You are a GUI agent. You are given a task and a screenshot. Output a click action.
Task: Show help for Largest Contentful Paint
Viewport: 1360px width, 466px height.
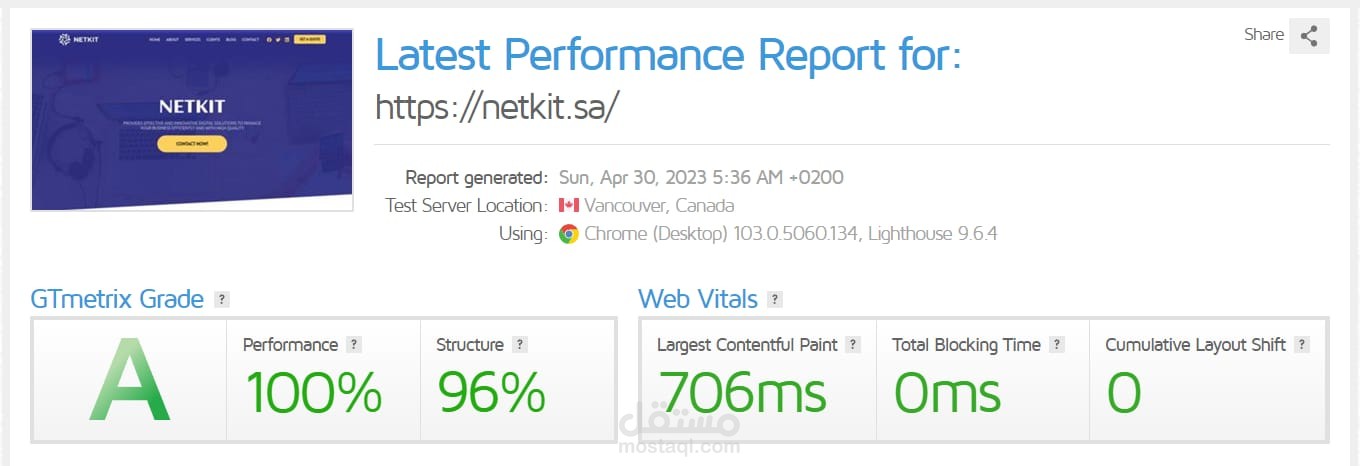[853, 345]
